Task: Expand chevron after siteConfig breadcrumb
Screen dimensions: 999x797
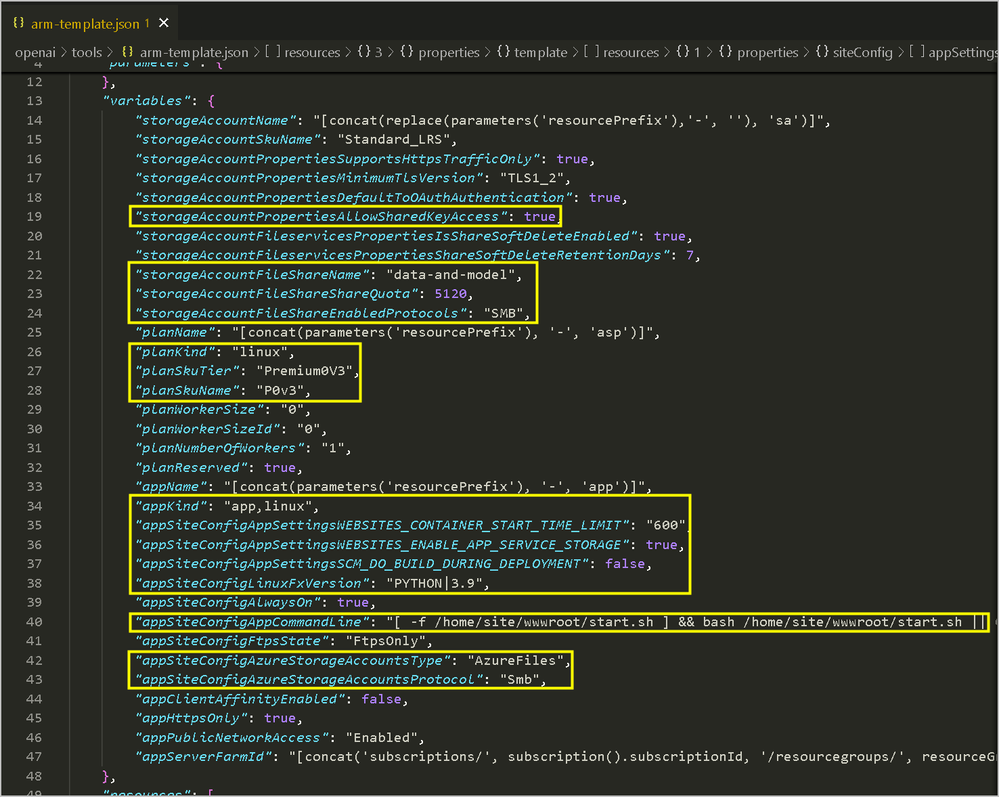Action: click(901, 52)
